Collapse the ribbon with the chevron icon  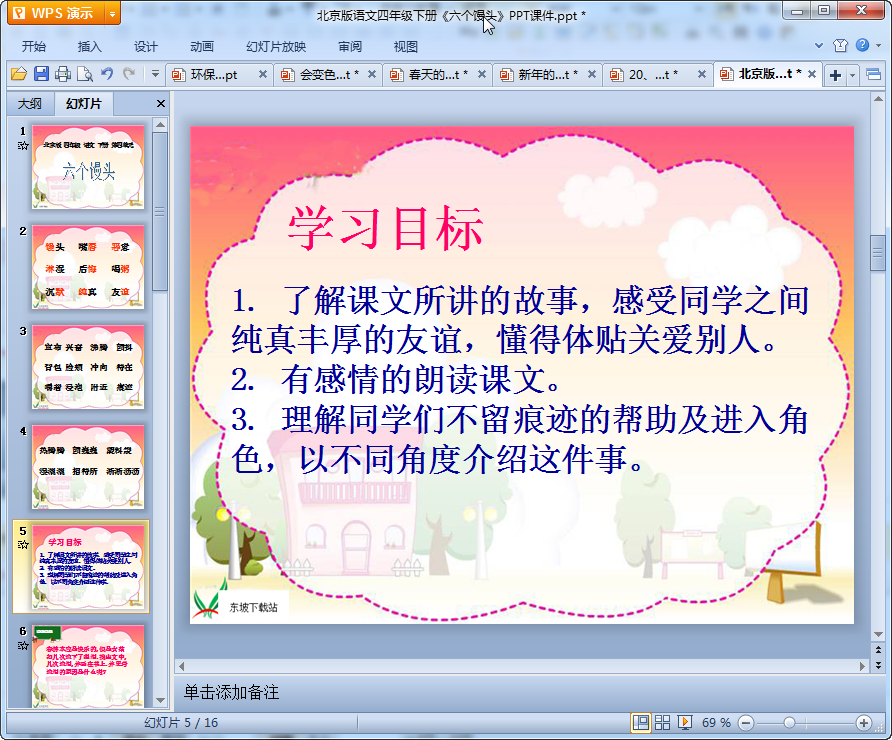point(819,46)
